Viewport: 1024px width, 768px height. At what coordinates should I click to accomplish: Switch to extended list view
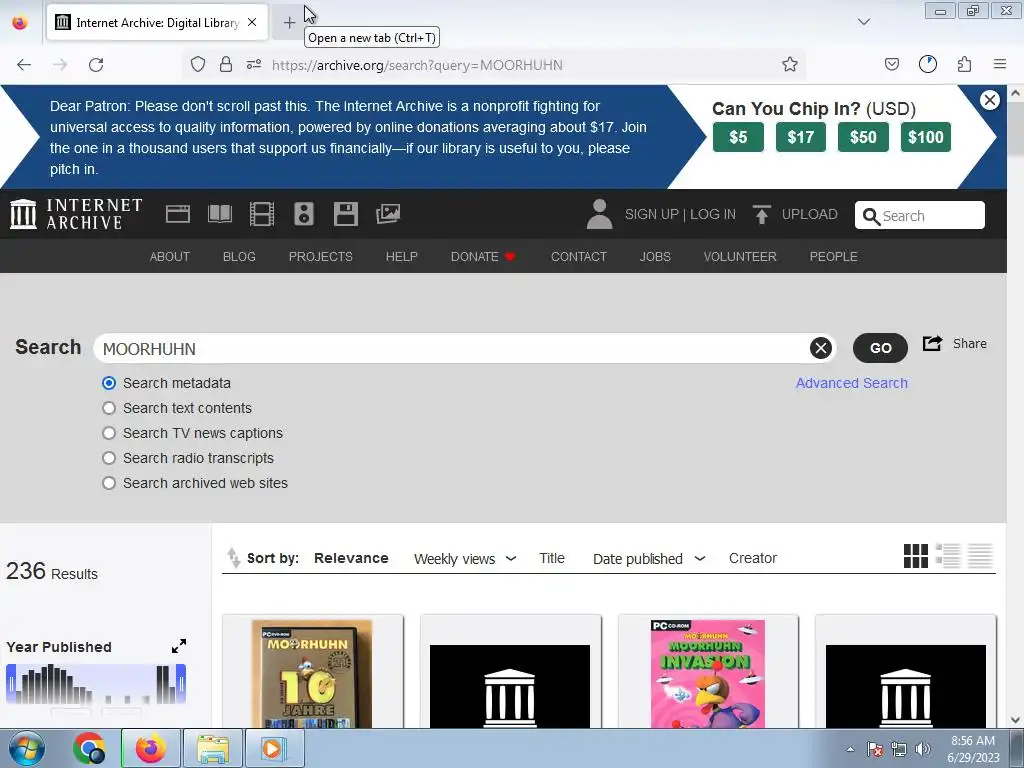tap(948, 556)
